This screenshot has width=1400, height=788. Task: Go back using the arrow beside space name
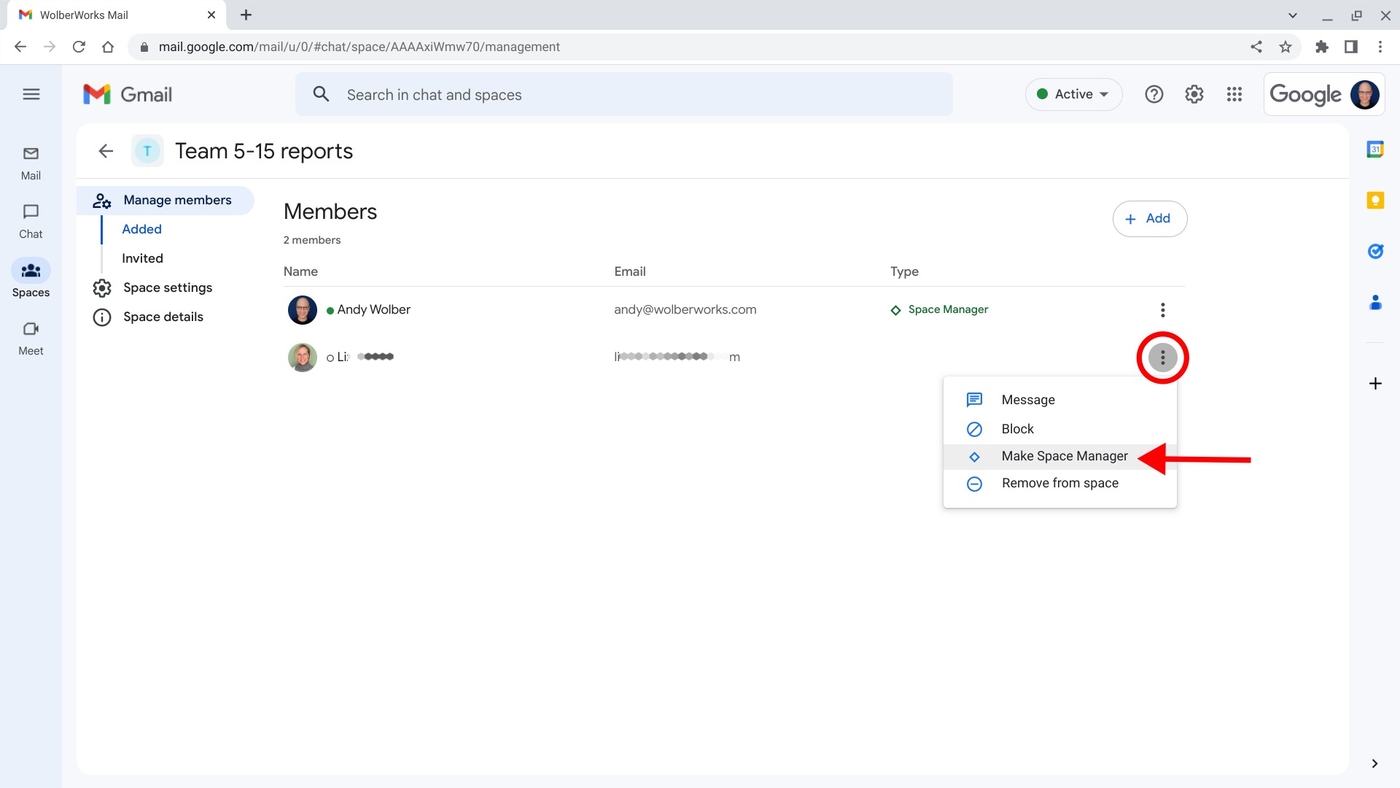[106, 151]
